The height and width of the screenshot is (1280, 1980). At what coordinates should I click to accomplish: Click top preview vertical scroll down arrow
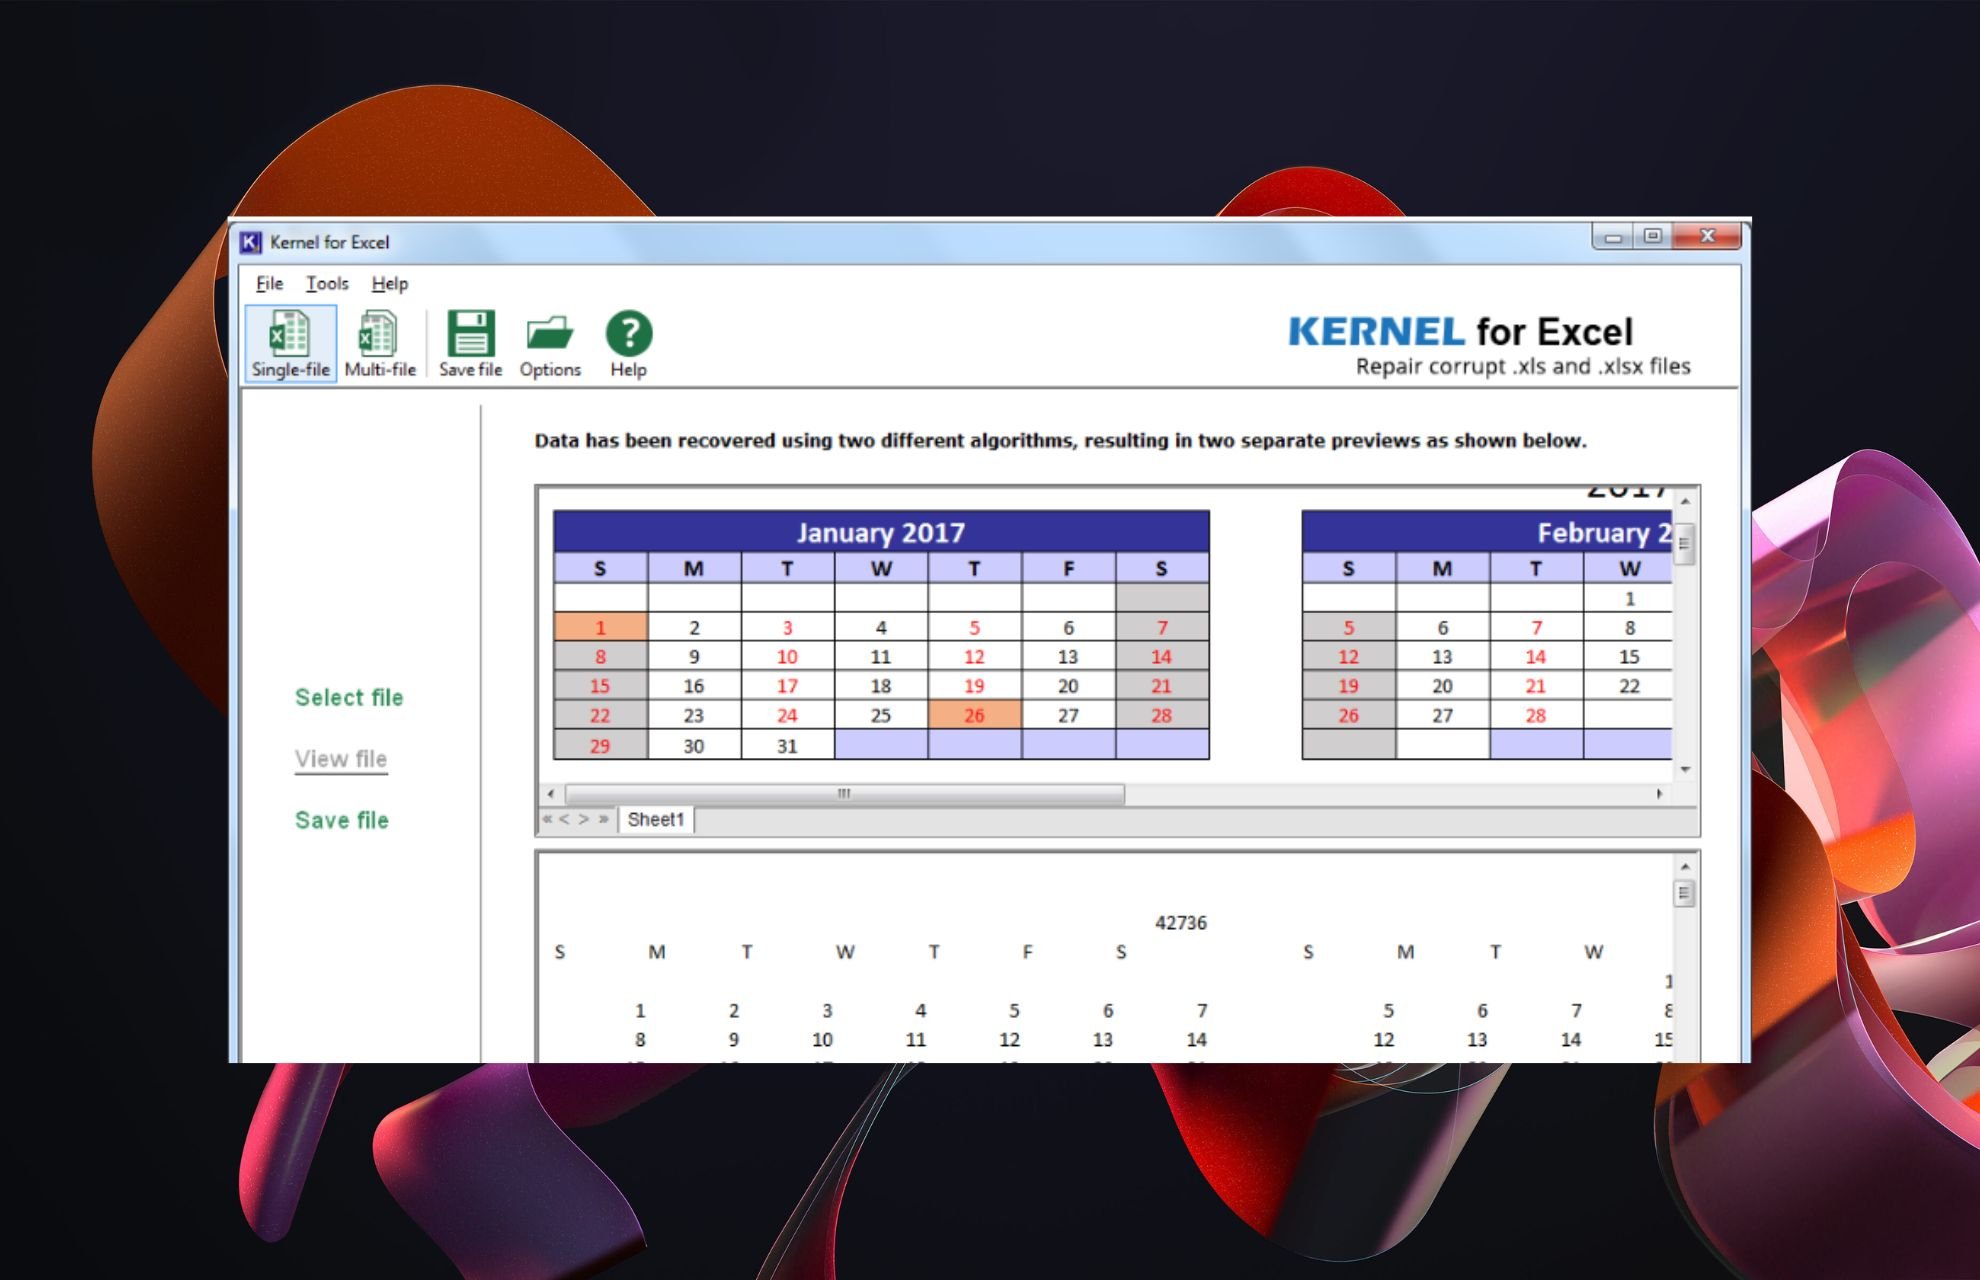coord(1685,769)
